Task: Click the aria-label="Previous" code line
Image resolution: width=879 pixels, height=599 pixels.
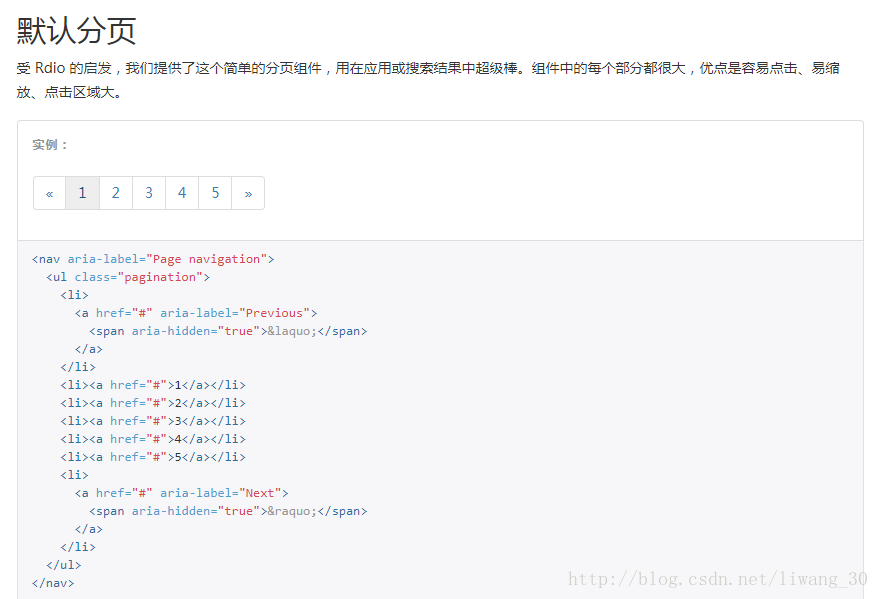Action: pyautogui.click(x=196, y=313)
